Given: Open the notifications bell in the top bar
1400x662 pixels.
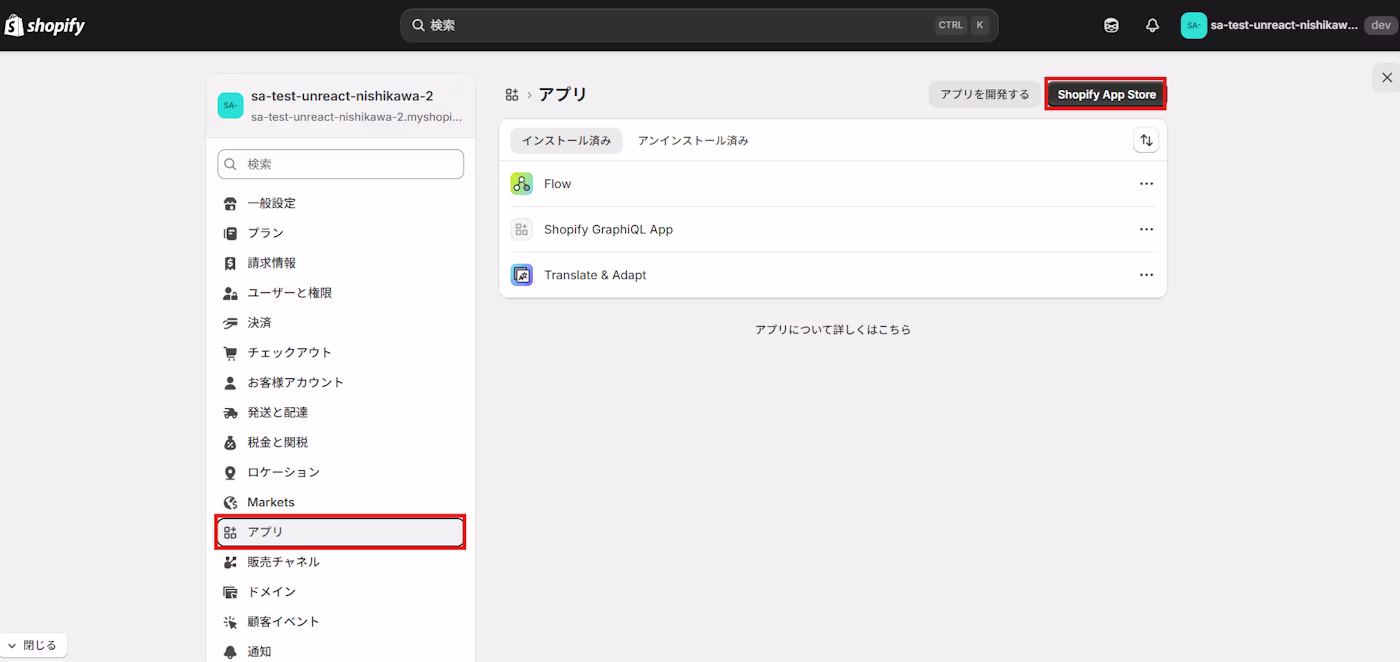Looking at the screenshot, I should click(1152, 24).
